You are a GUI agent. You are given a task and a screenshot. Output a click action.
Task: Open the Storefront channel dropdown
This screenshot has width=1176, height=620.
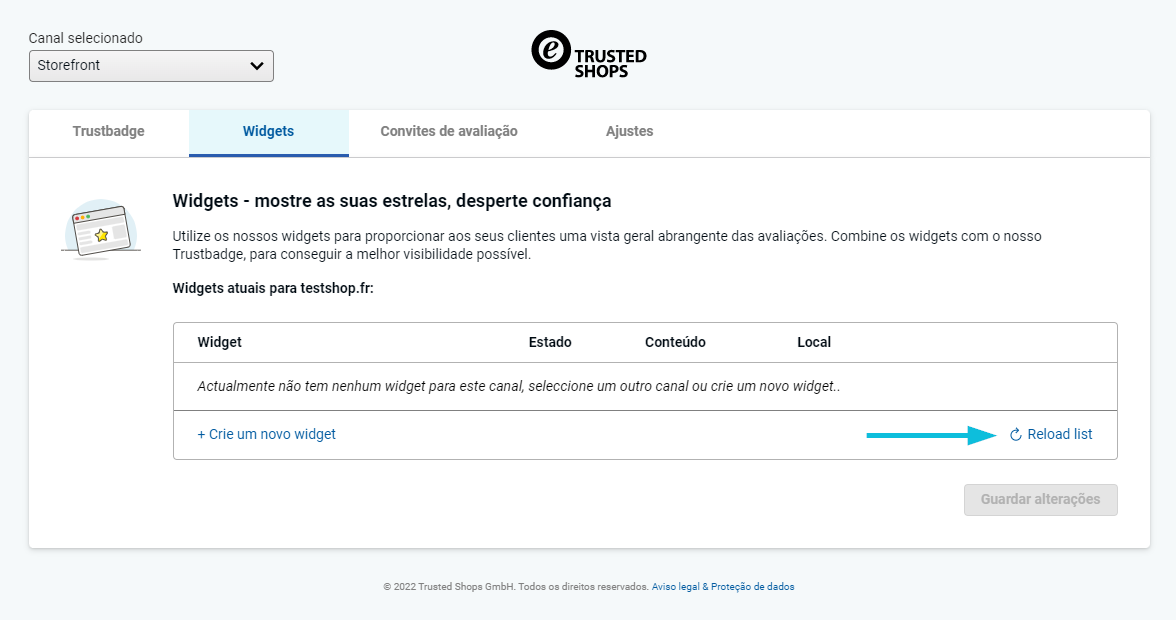click(x=150, y=66)
